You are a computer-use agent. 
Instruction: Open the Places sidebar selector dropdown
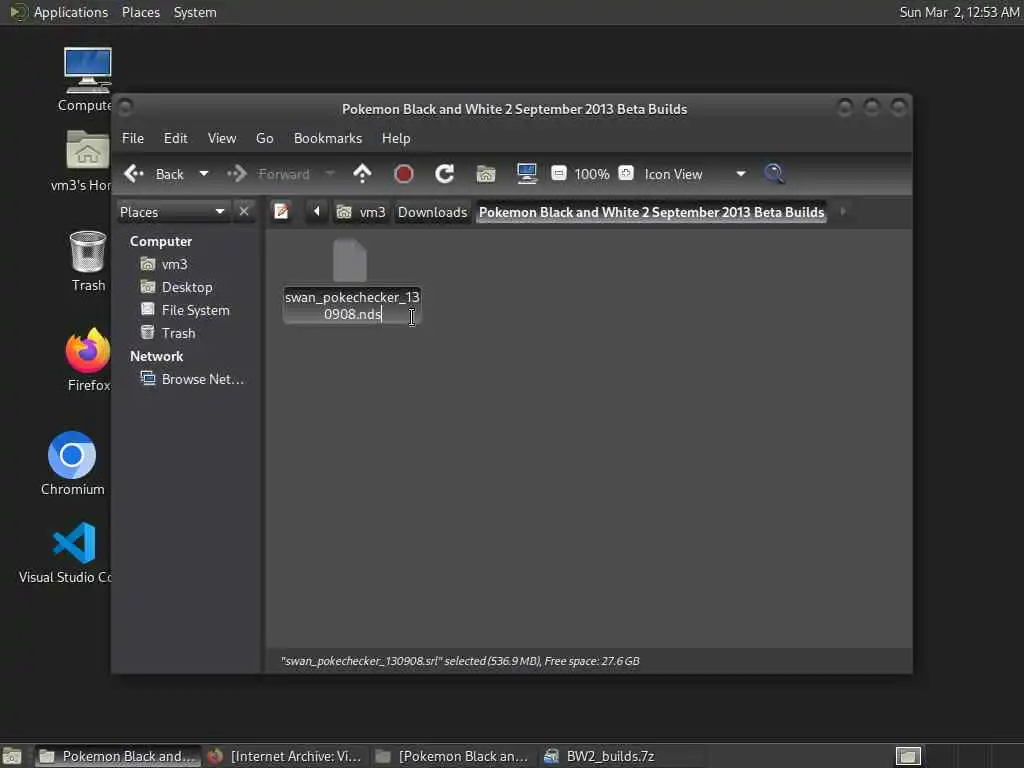(x=173, y=212)
